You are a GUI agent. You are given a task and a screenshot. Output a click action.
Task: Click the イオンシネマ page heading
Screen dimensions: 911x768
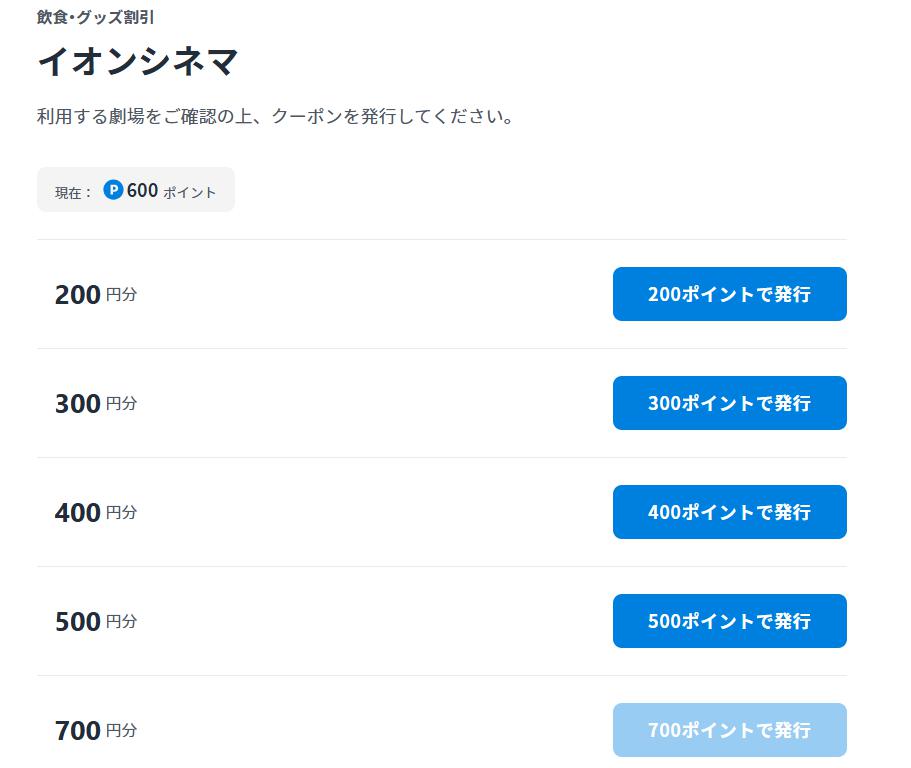coord(138,62)
